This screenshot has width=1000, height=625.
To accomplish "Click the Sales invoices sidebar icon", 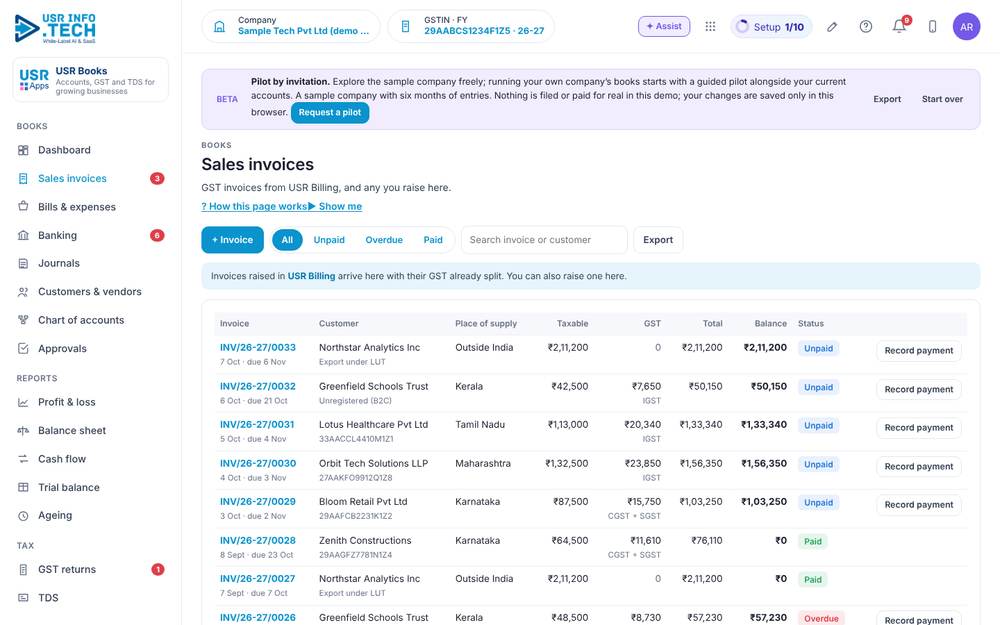I will pyautogui.click(x=23, y=179).
